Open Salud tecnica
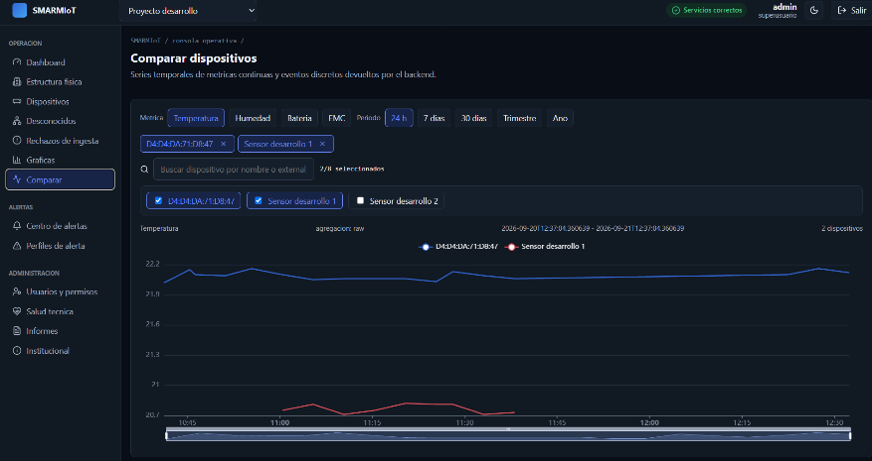 click(x=60, y=311)
